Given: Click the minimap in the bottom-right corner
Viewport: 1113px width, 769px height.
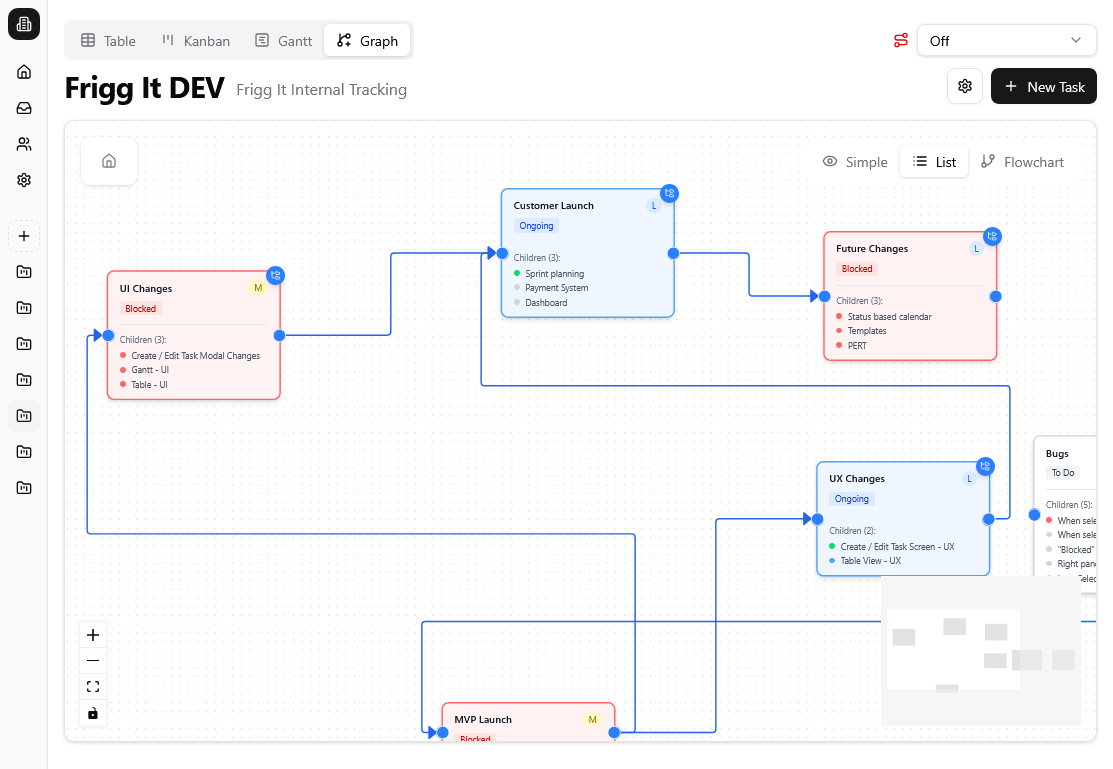Looking at the screenshot, I should [980, 651].
